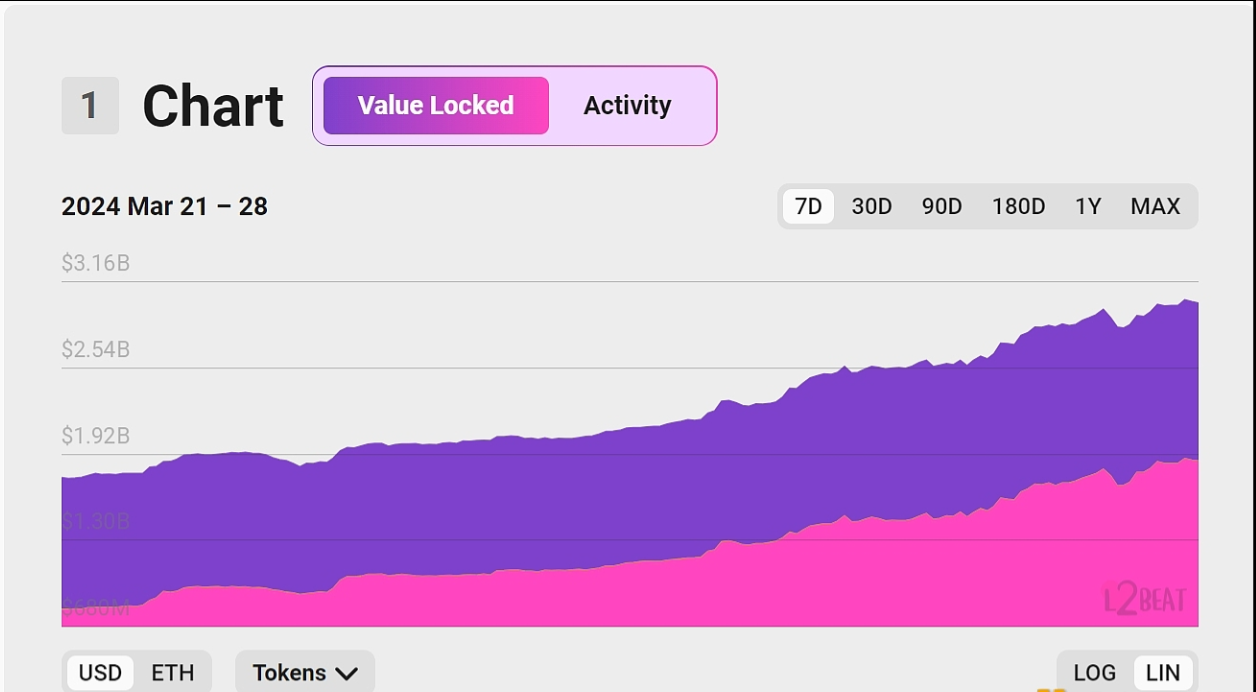Open the Activity tab

coord(627,106)
